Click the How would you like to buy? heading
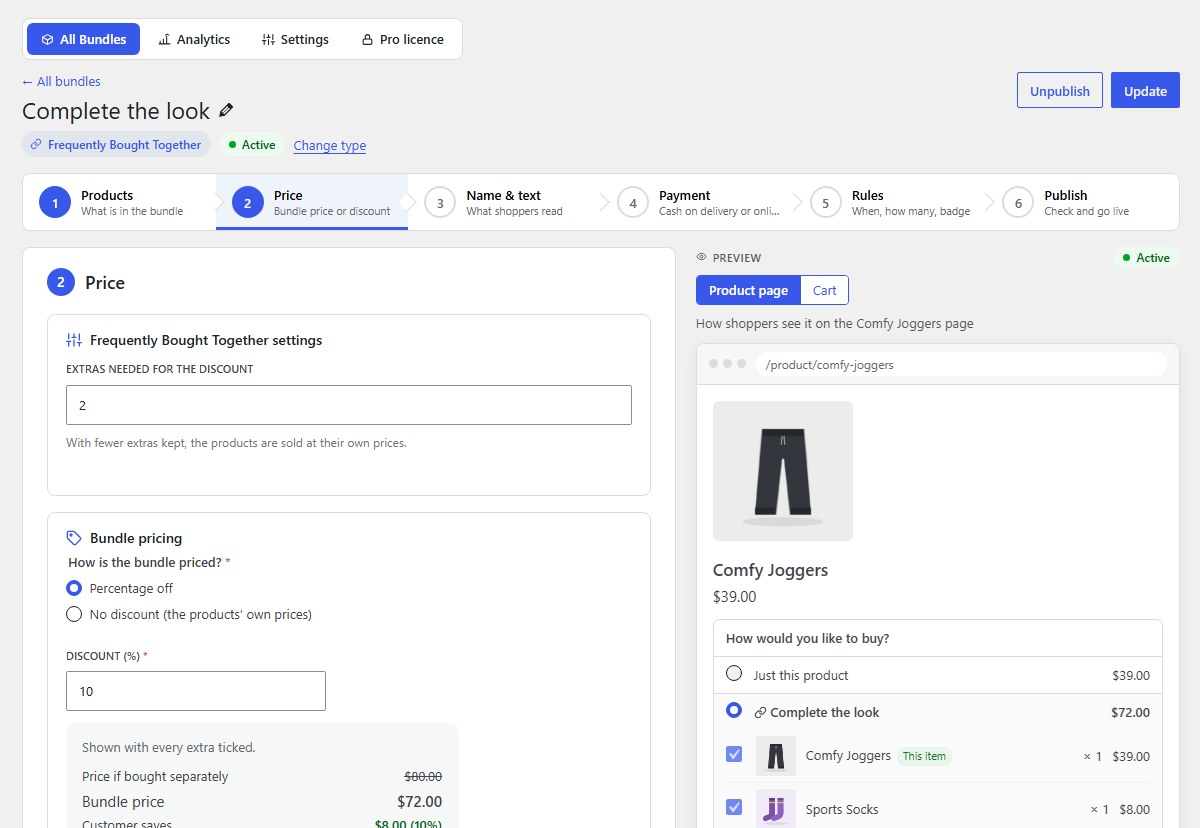 pos(808,638)
